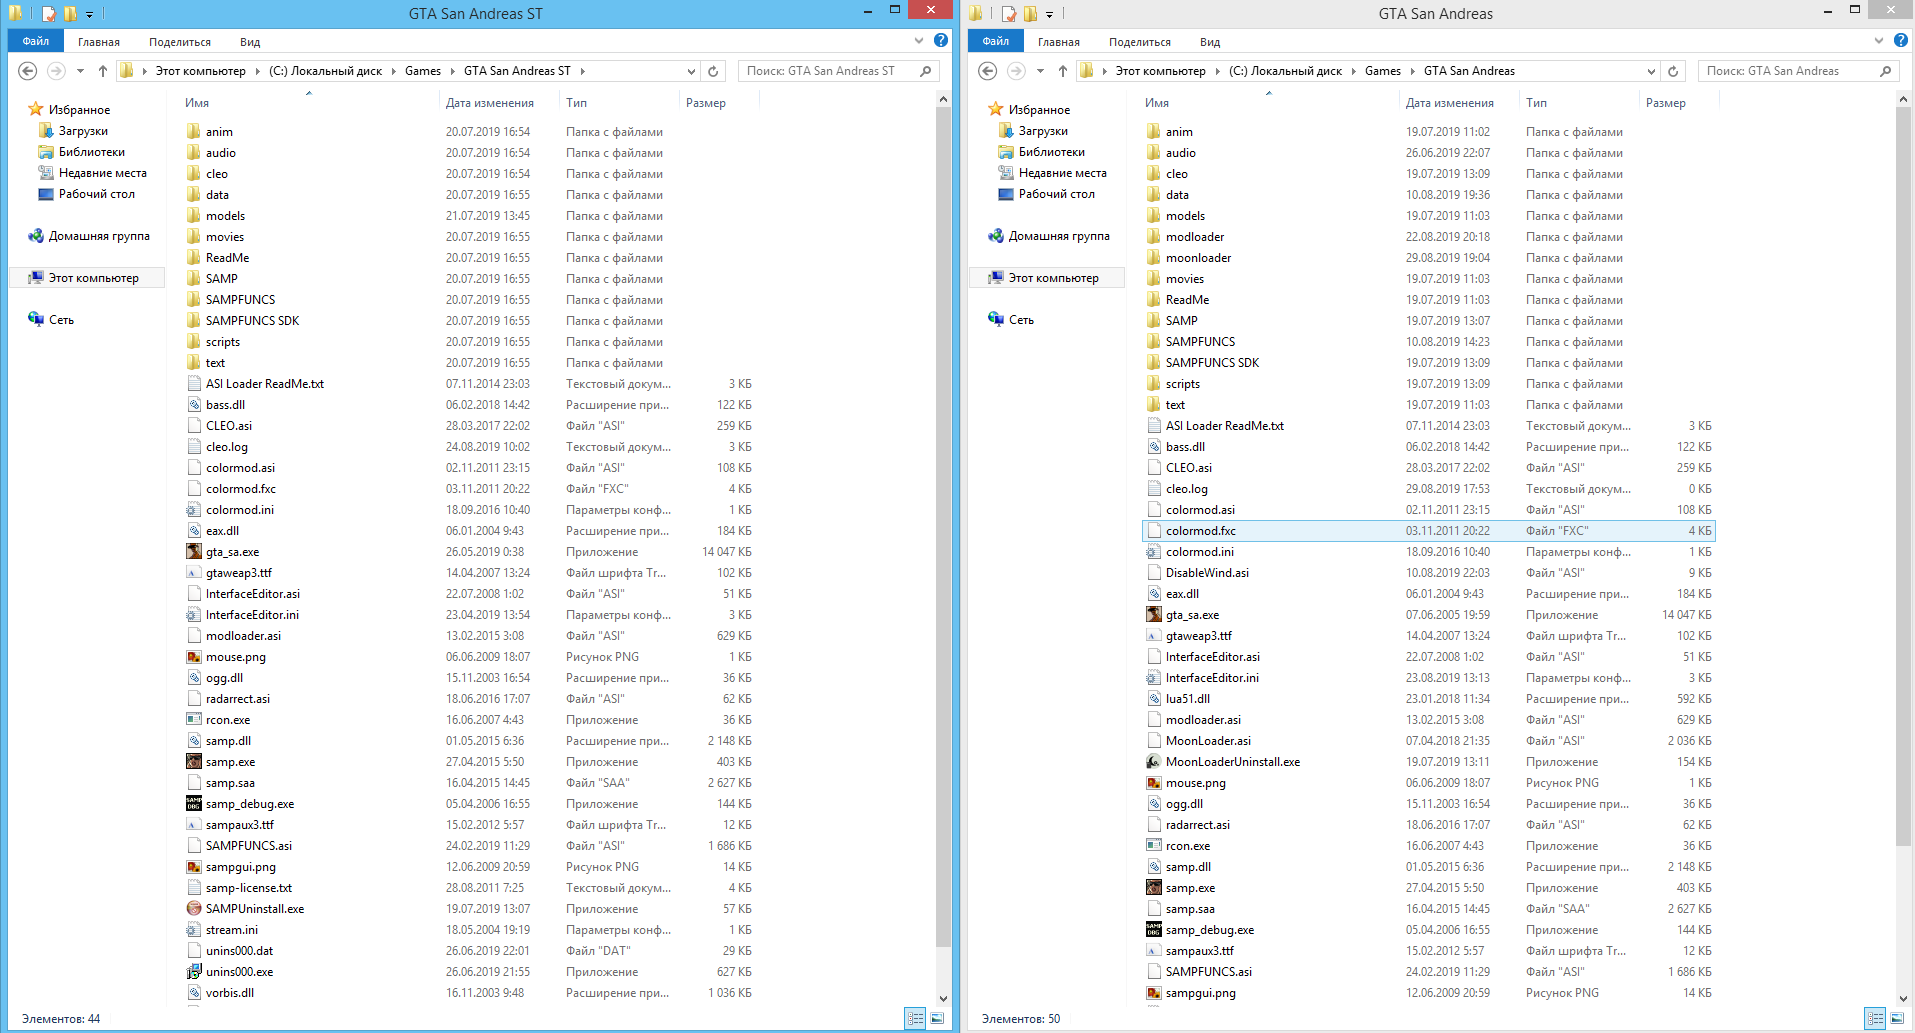This screenshot has height=1033, width=1915.
Task: Open recent locations dropdown in right window
Action: pos(1040,71)
